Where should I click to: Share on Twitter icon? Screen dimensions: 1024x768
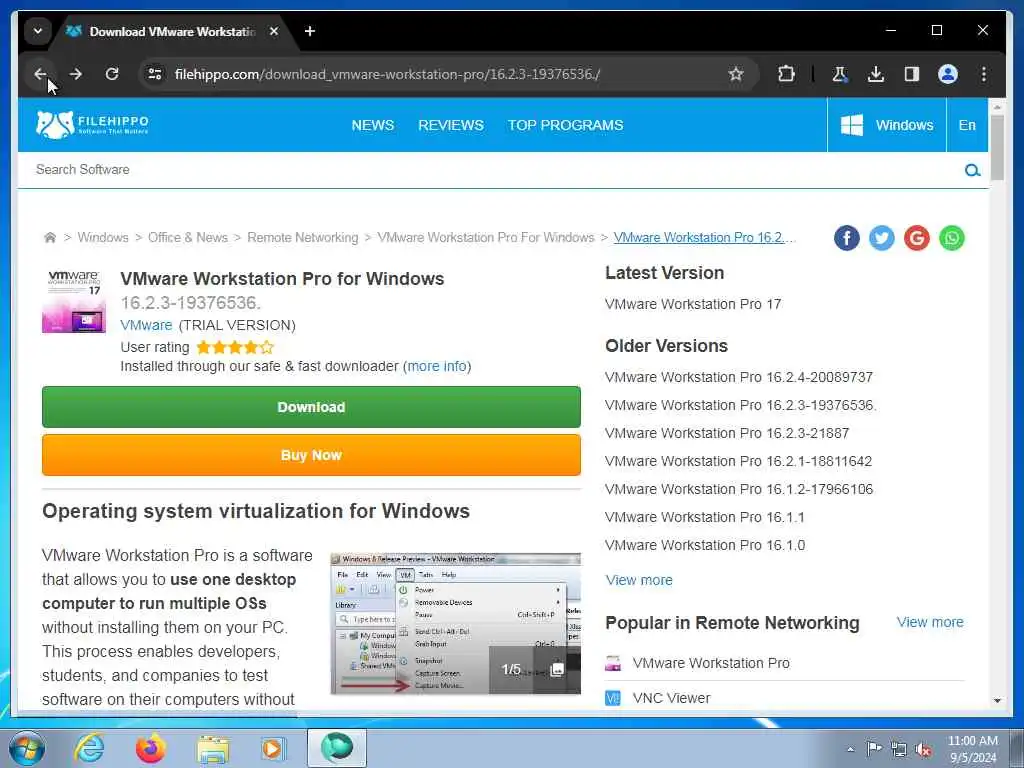(x=882, y=238)
